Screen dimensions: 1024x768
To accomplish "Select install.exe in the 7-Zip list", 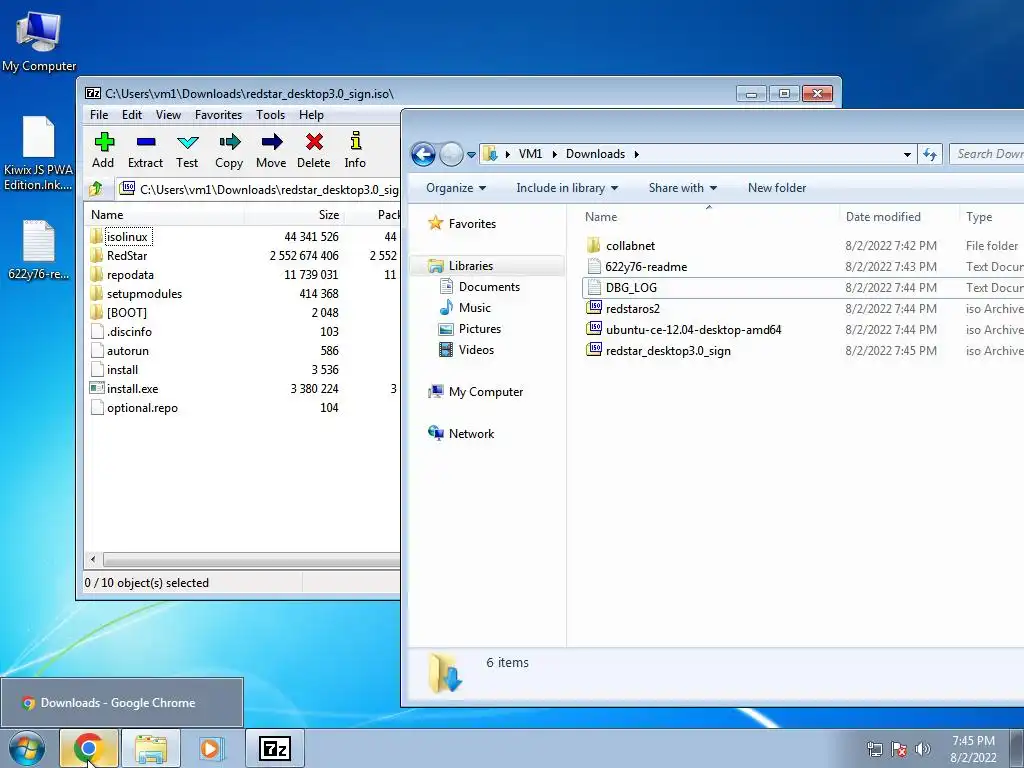I will coord(133,389).
